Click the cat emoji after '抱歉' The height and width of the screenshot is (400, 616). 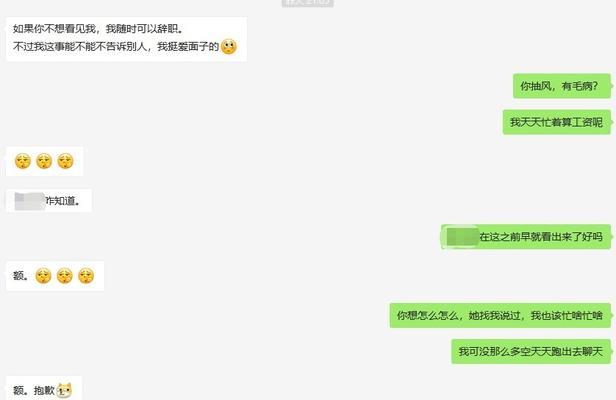pos(64,390)
